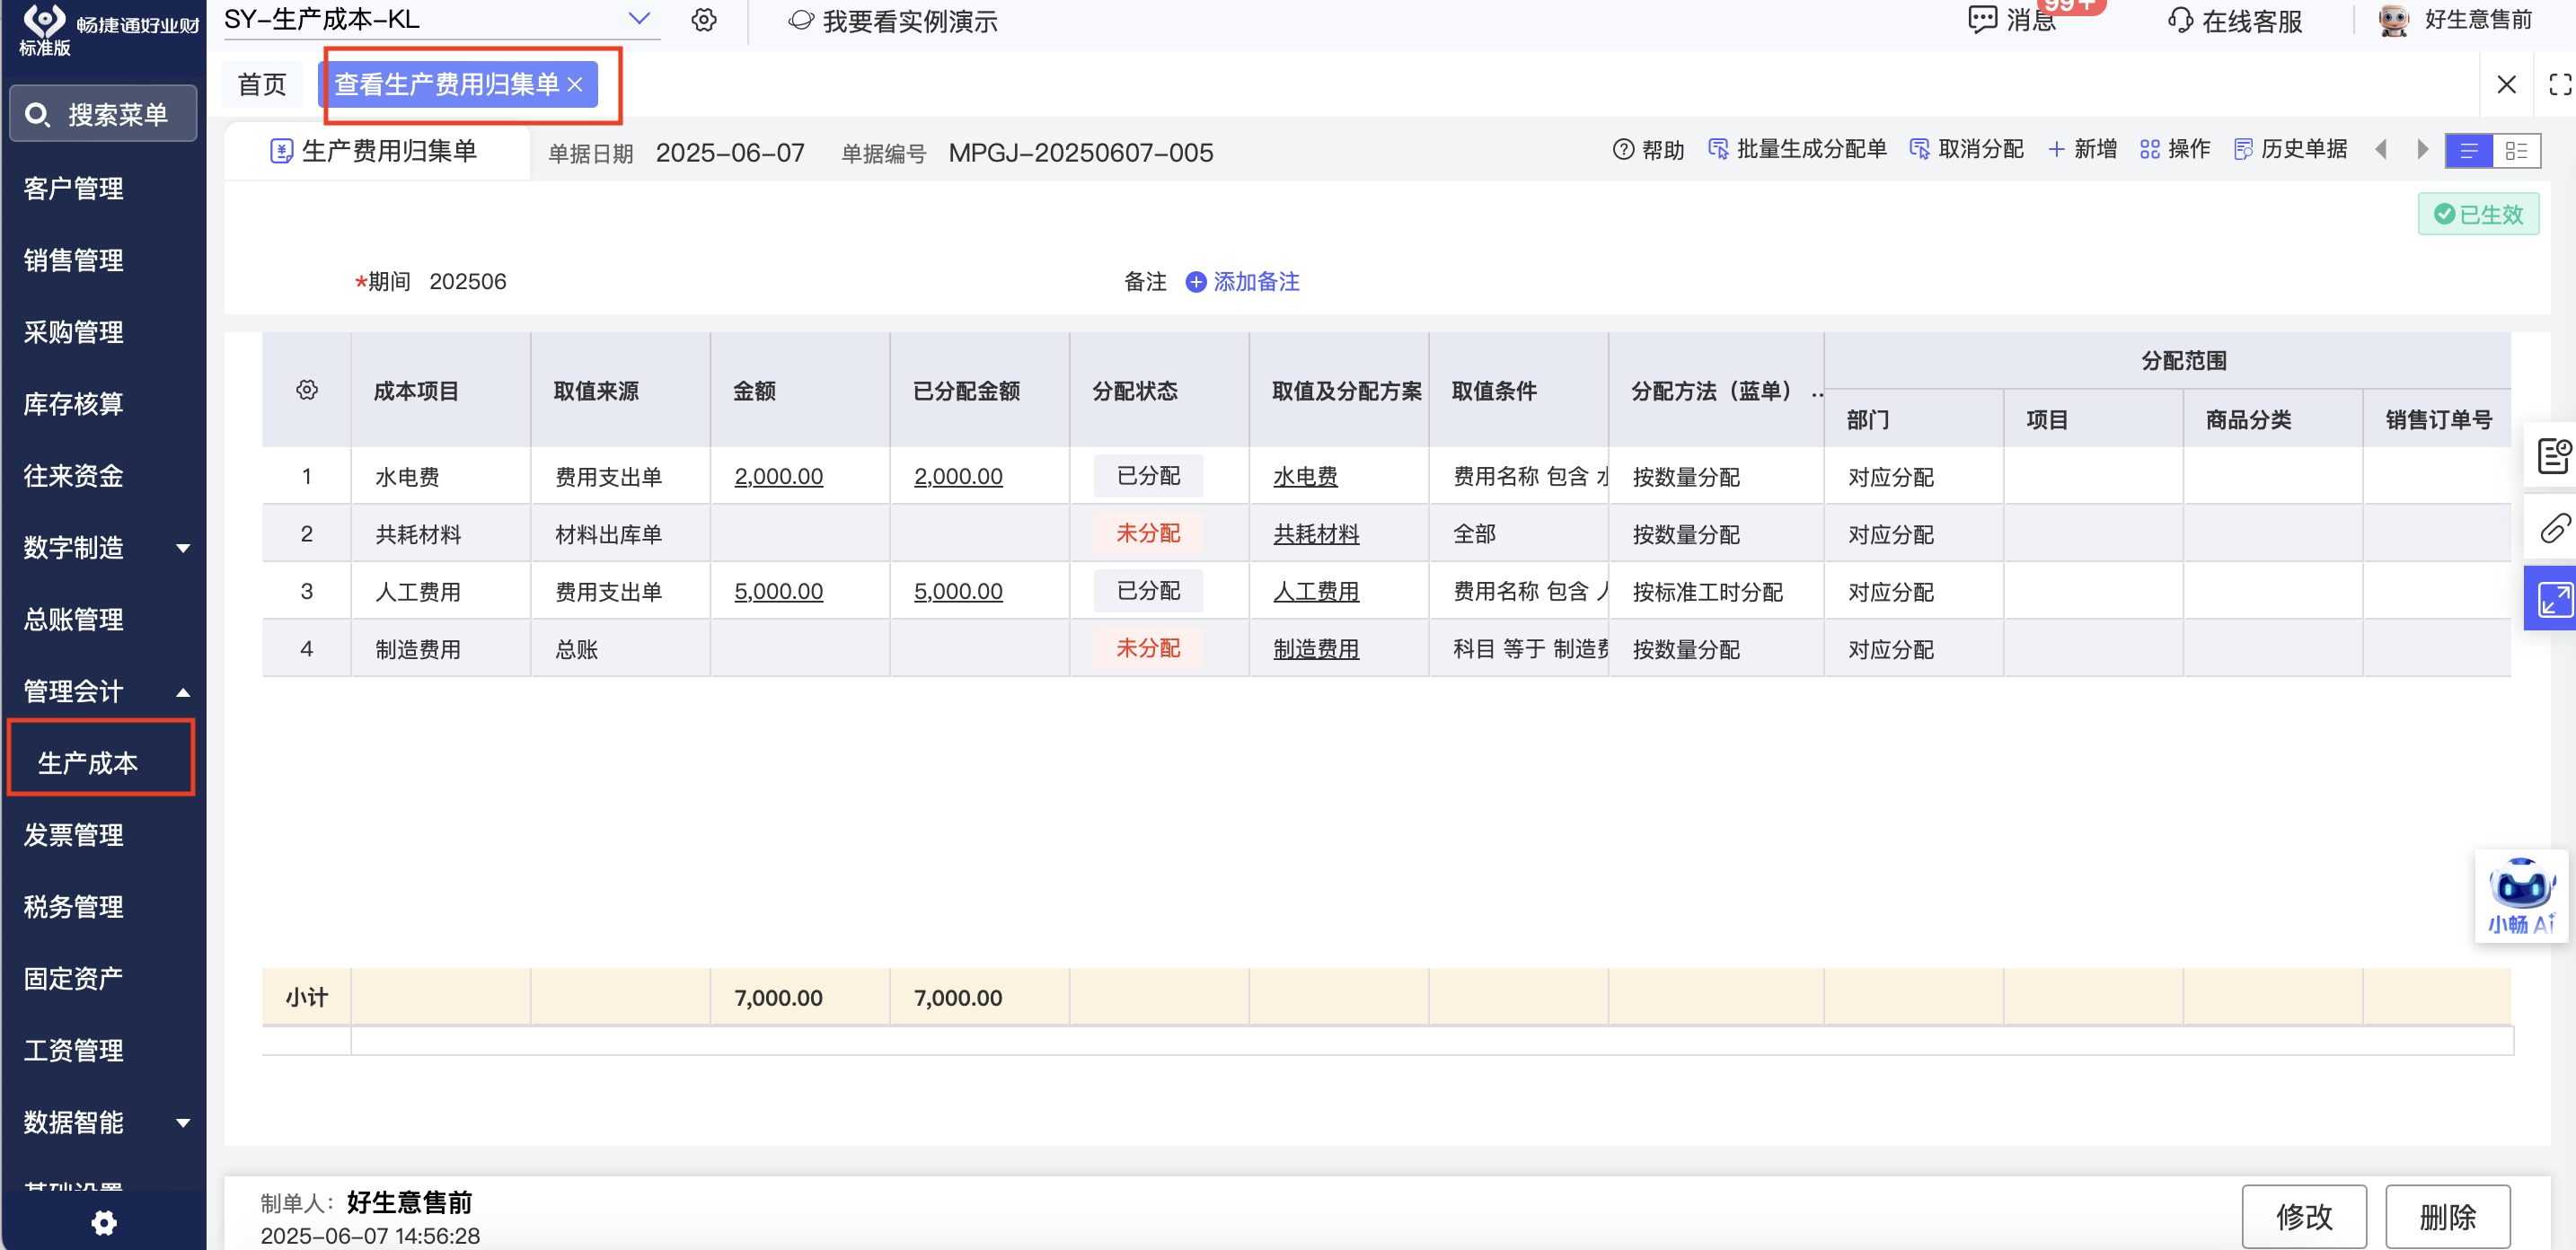The image size is (2576, 1250).
Task: Click the attachment paperclip icon
Action: point(2554,527)
